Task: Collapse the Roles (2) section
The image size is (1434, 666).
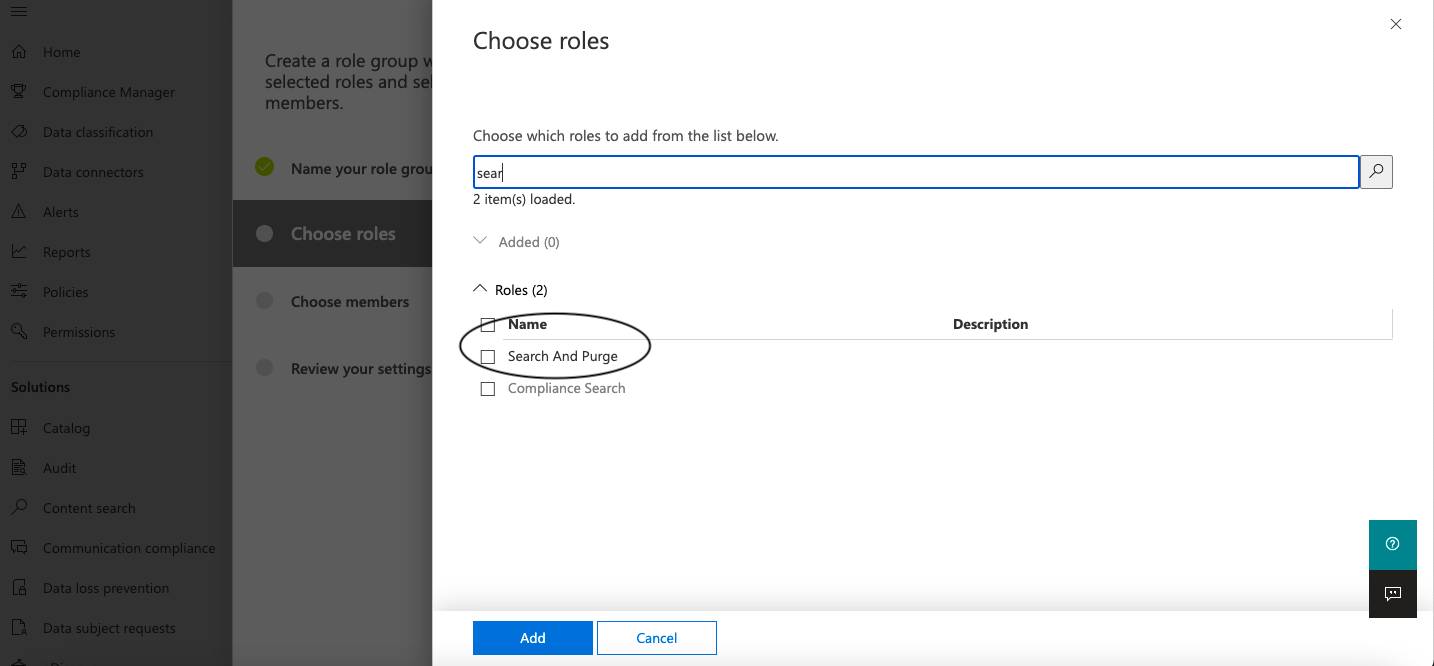Action: tap(479, 290)
